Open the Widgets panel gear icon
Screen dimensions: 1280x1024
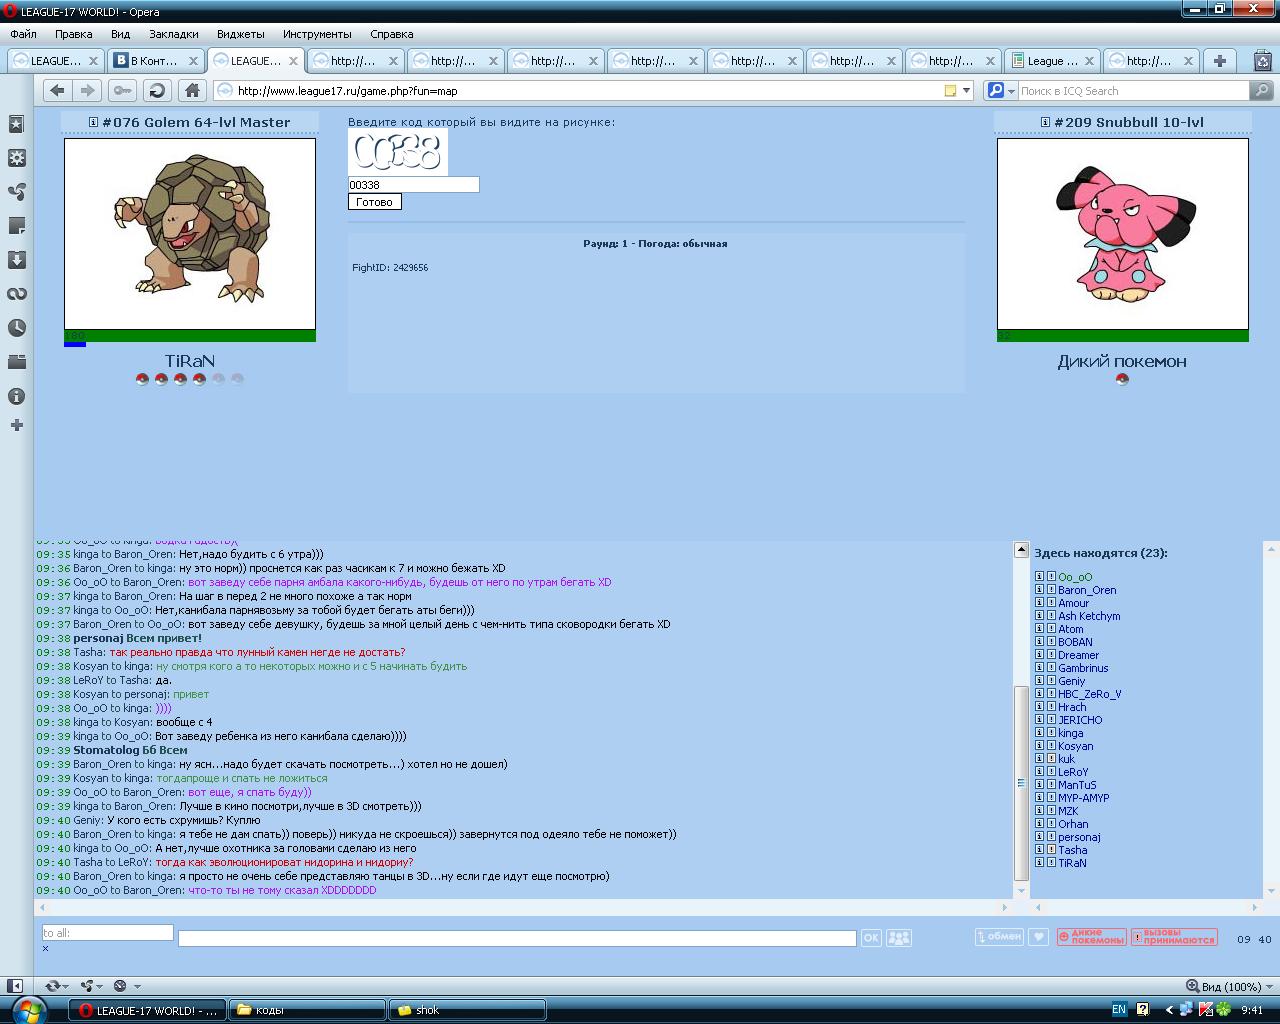point(17,158)
